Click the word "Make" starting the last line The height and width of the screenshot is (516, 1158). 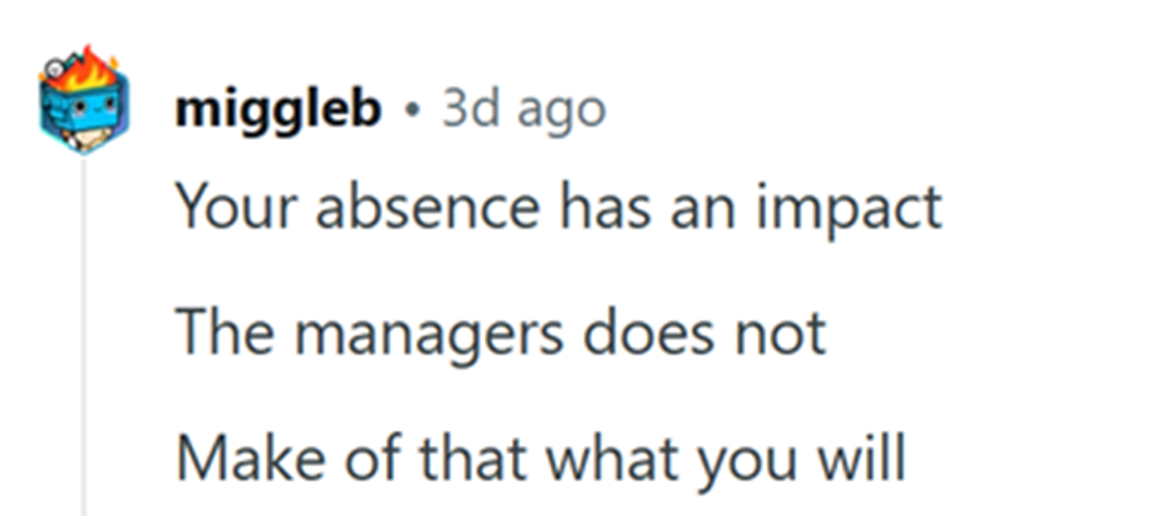tap(251, 459)
